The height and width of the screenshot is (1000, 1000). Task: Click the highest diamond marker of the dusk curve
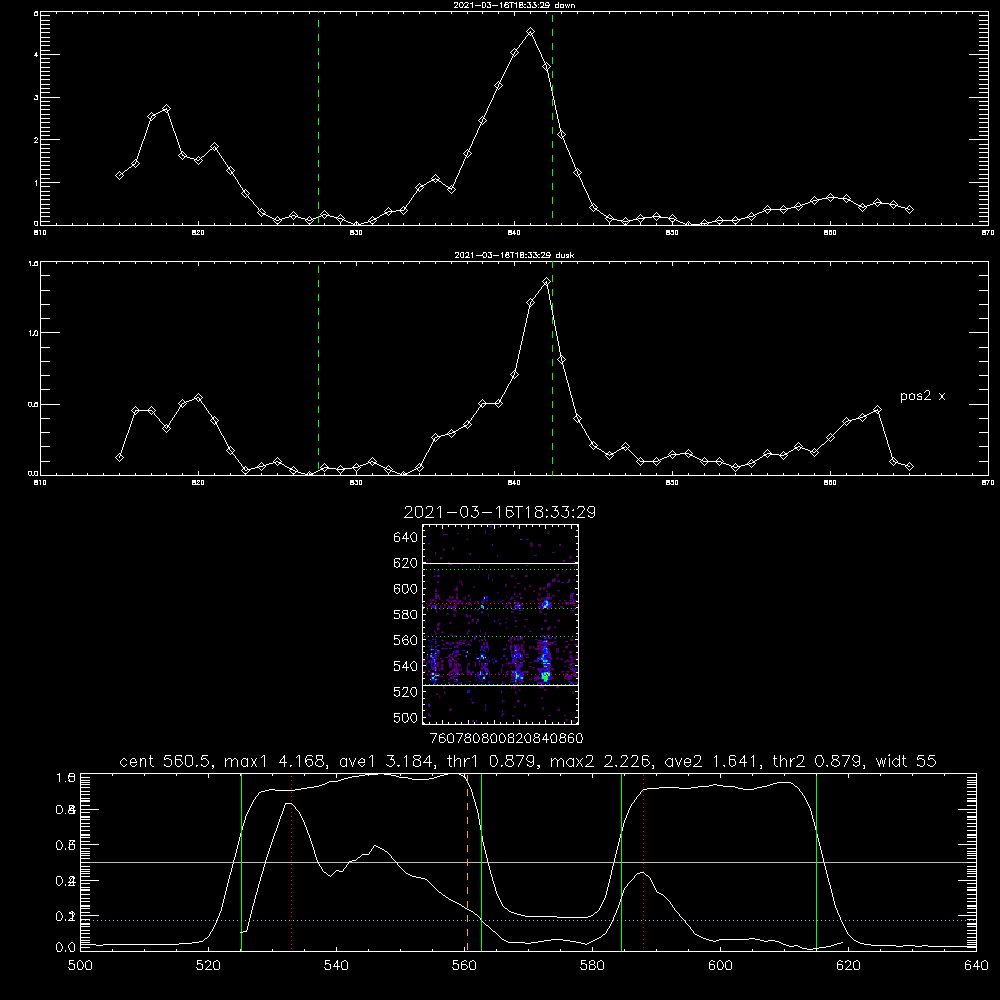(546, 281)
